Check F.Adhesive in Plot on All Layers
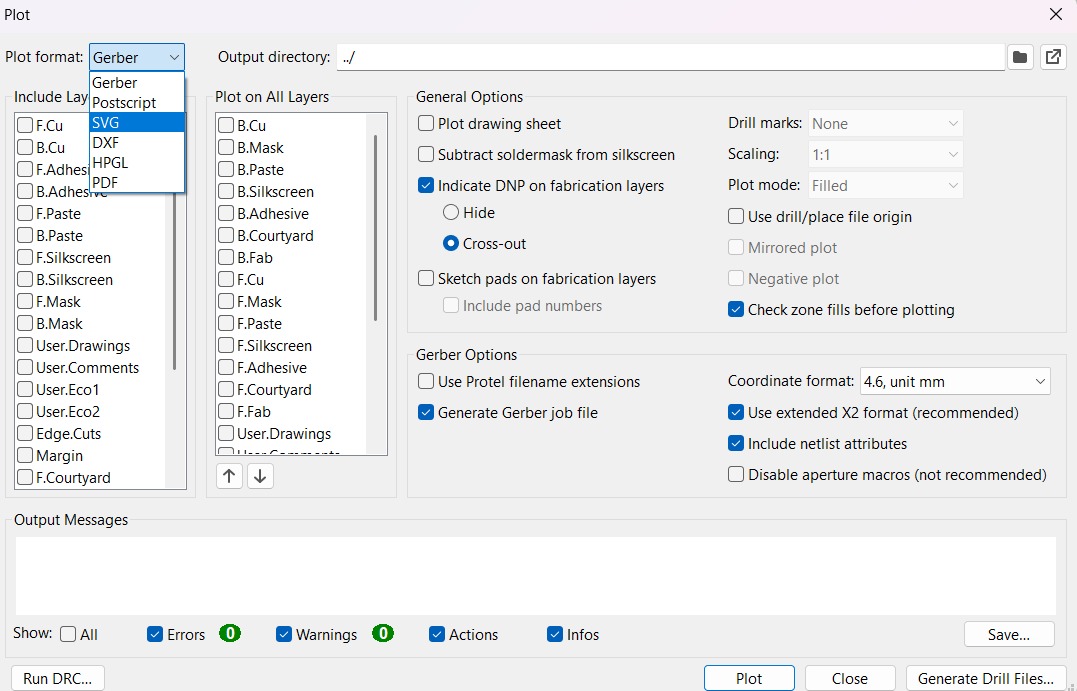 coord(226,367)
